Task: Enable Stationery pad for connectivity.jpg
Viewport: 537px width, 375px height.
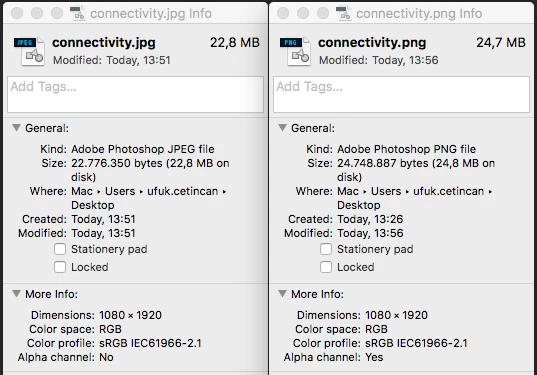Action: tap(60, 249)
